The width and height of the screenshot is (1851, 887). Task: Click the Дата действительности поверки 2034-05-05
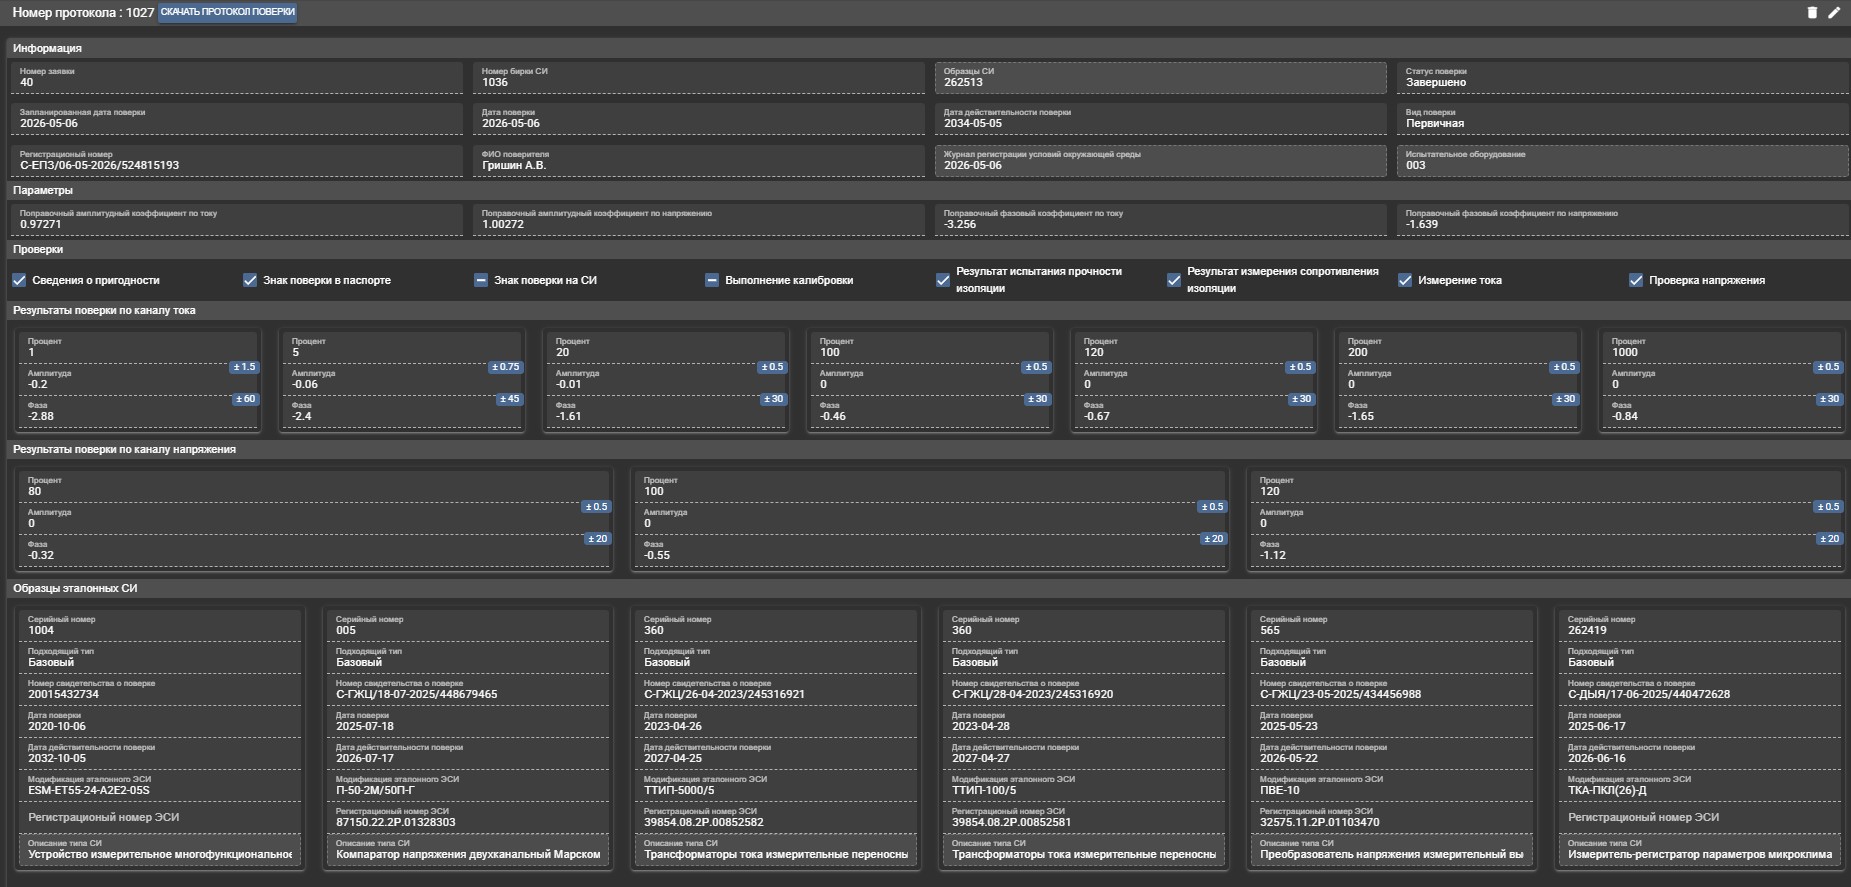coord(1161,119)
